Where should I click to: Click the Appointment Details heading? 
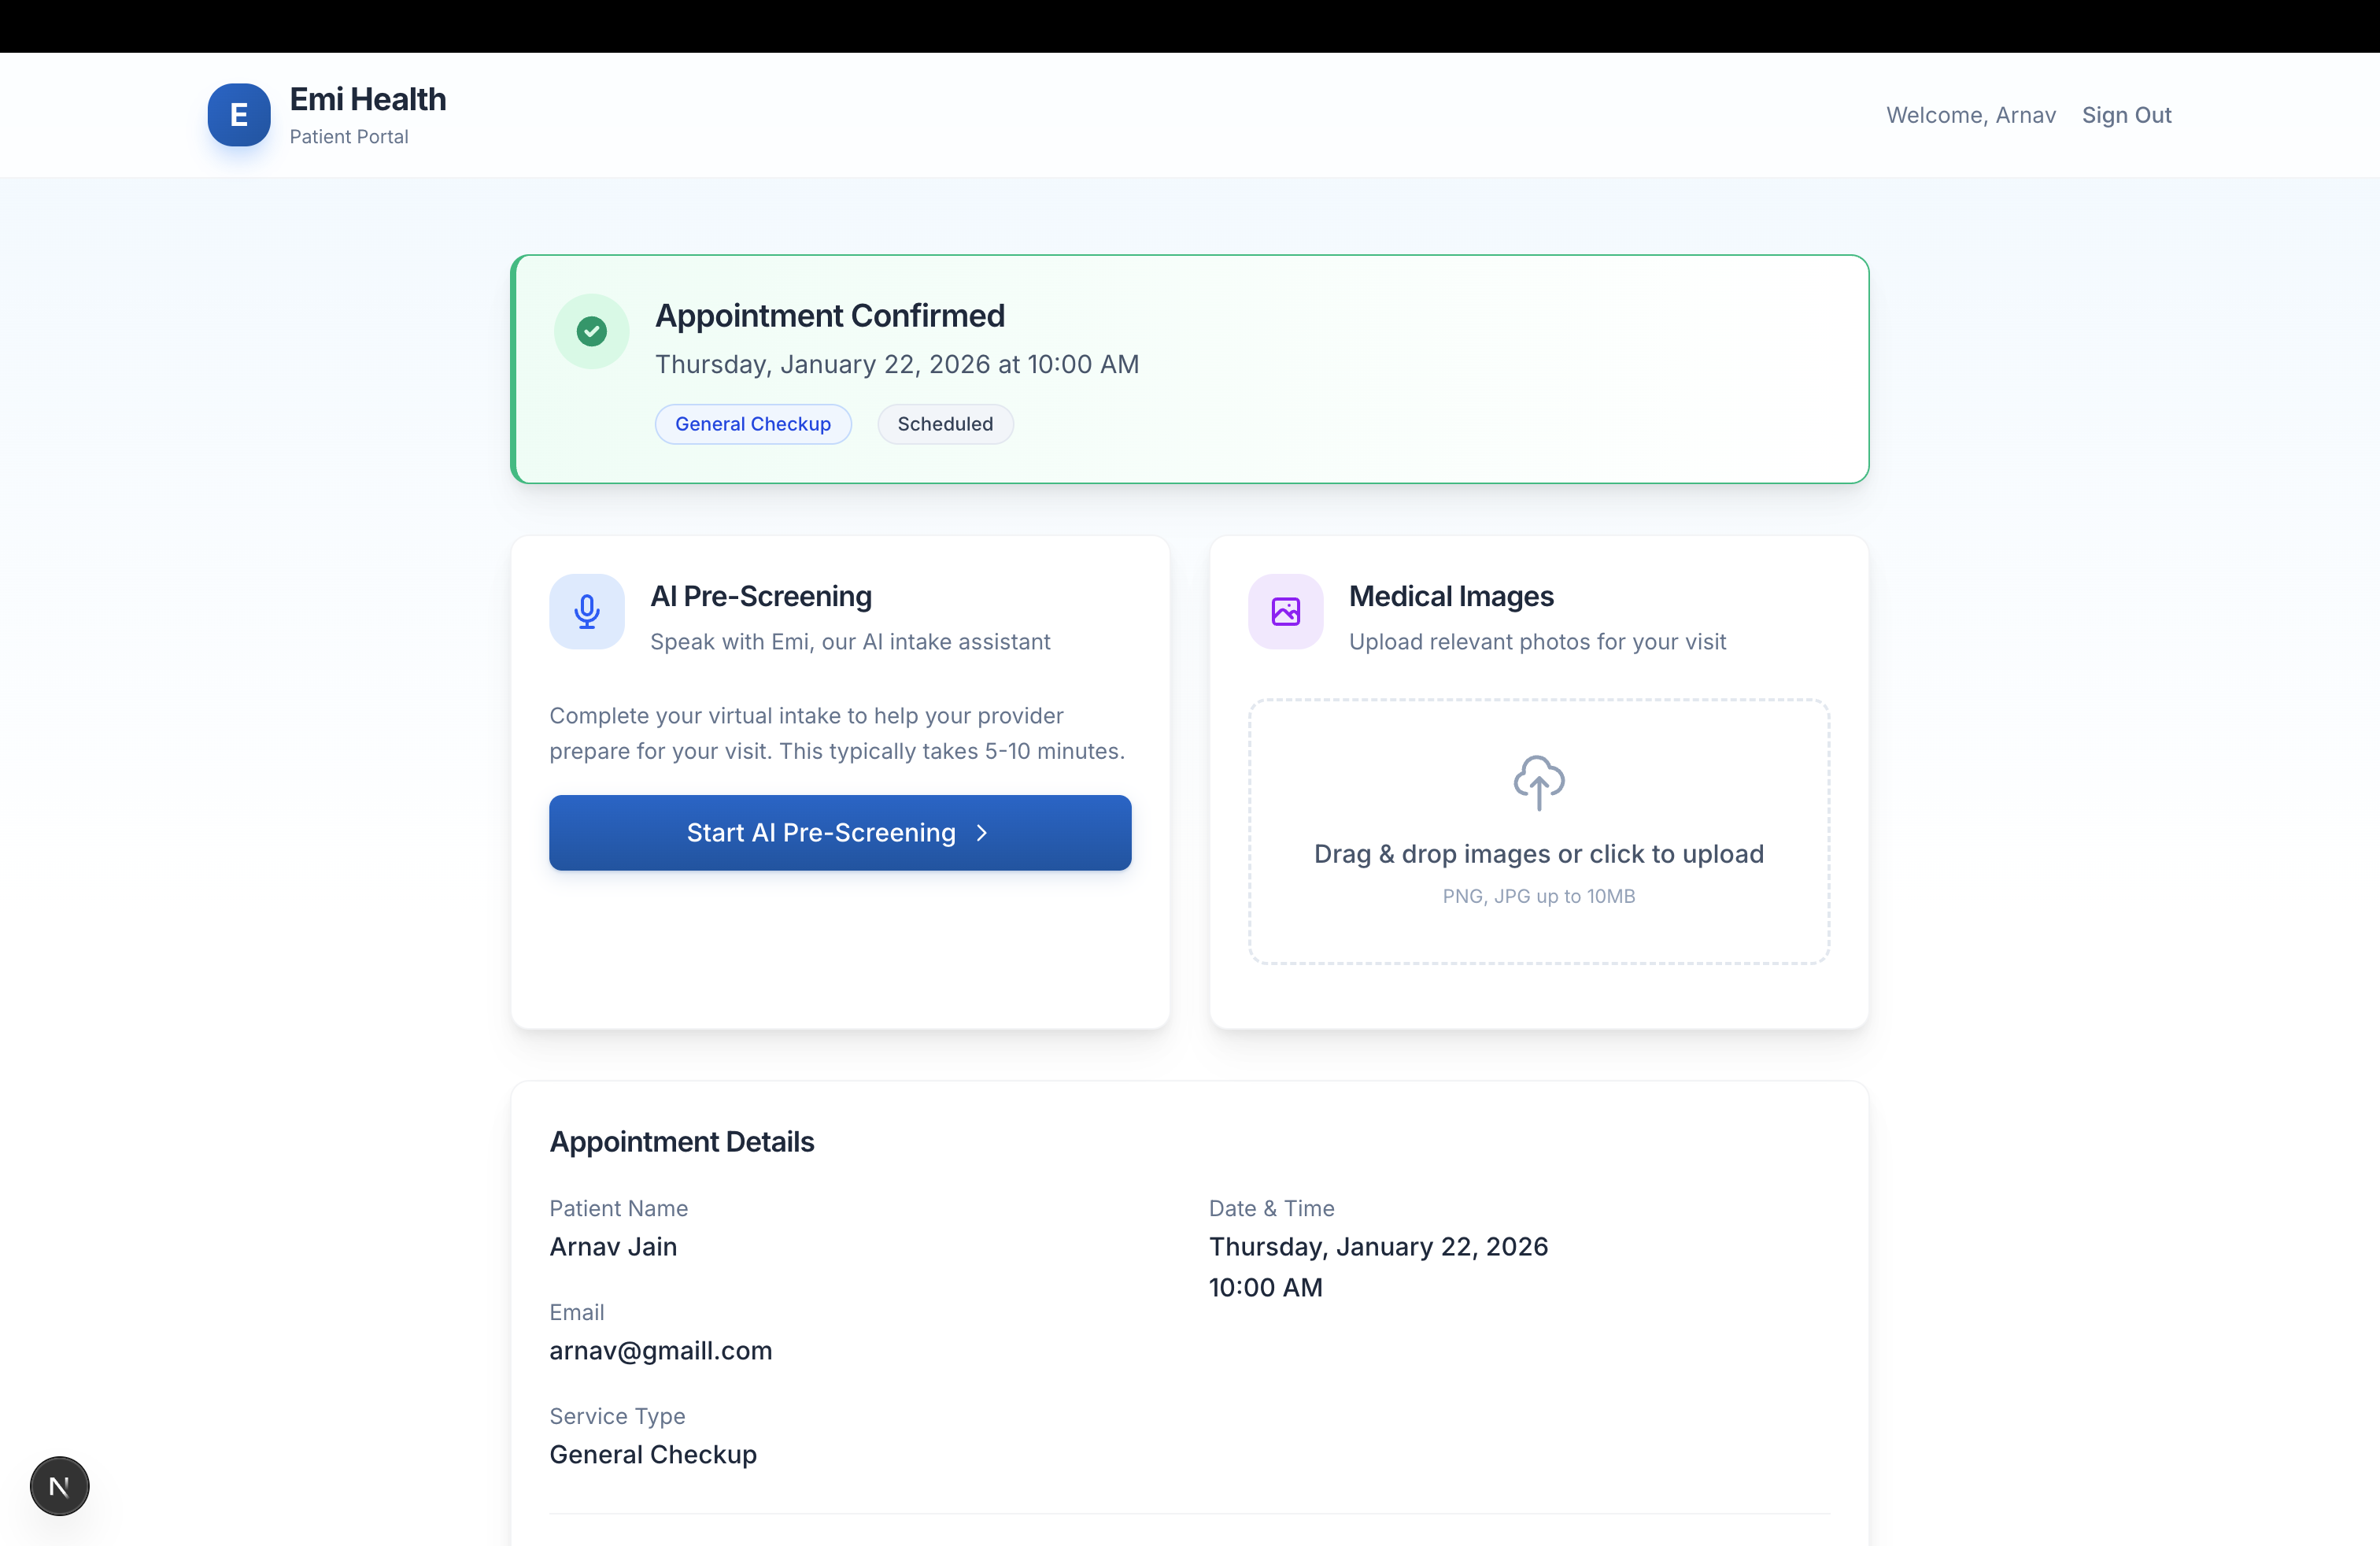681,1142
